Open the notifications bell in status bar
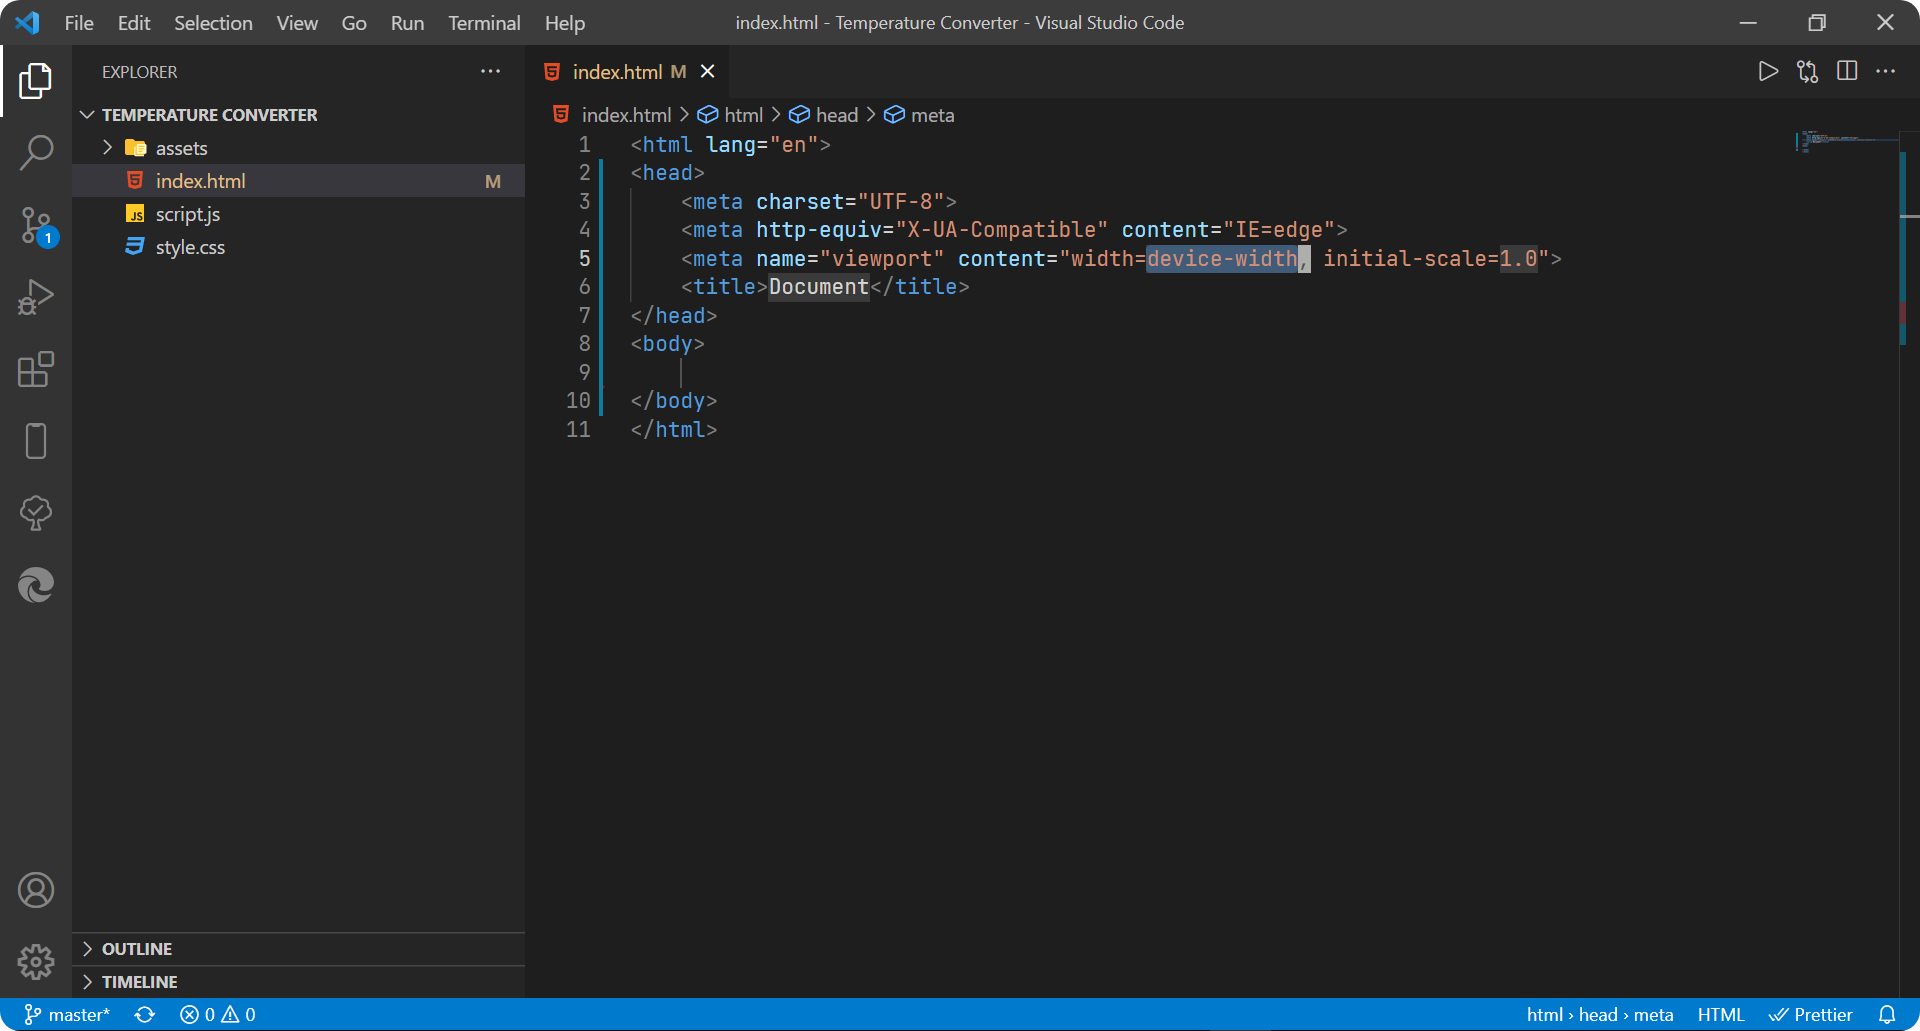Viewport: 1920px width, 1031px height. point(1886,1014)
